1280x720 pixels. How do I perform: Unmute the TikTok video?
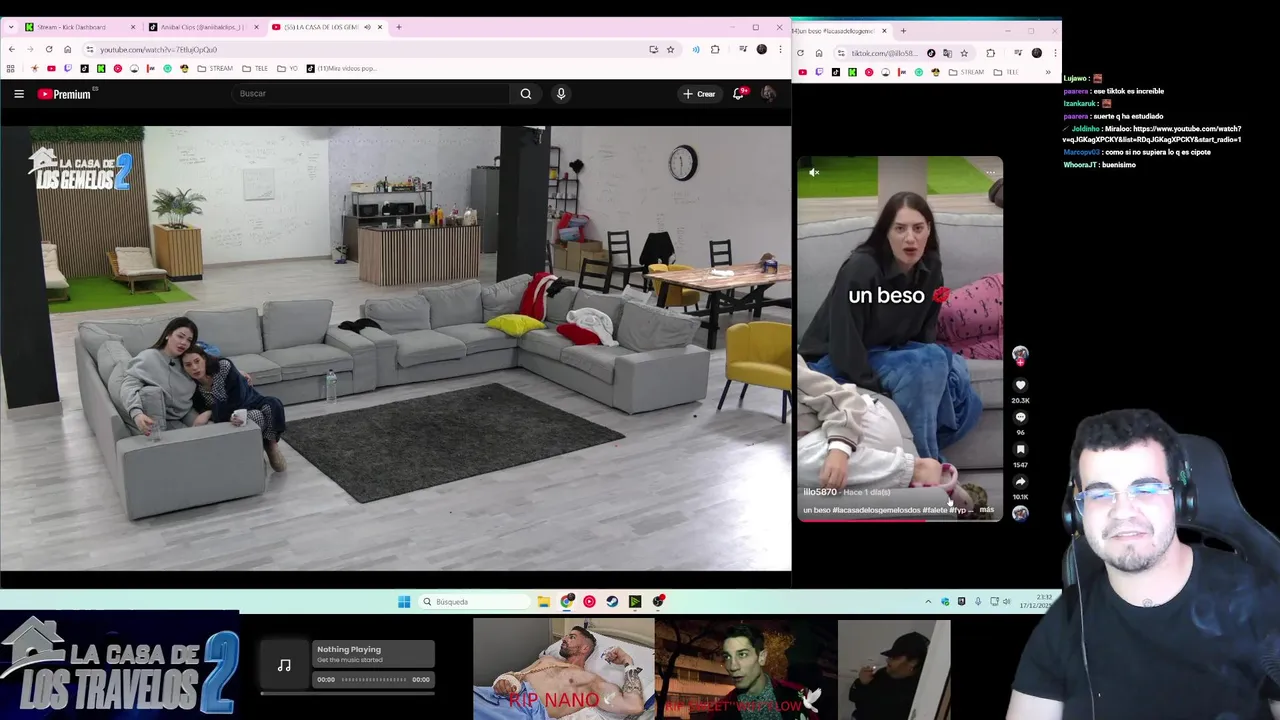pyautogui.click(x=814, y=173)
